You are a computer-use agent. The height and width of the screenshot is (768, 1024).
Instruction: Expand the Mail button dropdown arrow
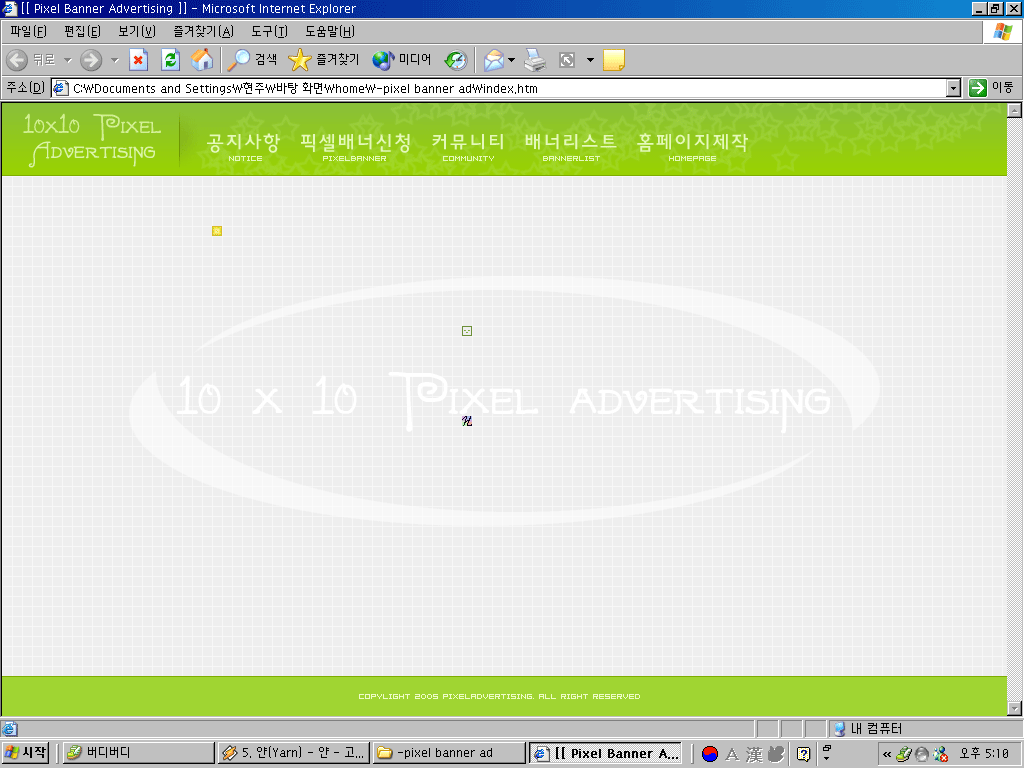(512, 60)
